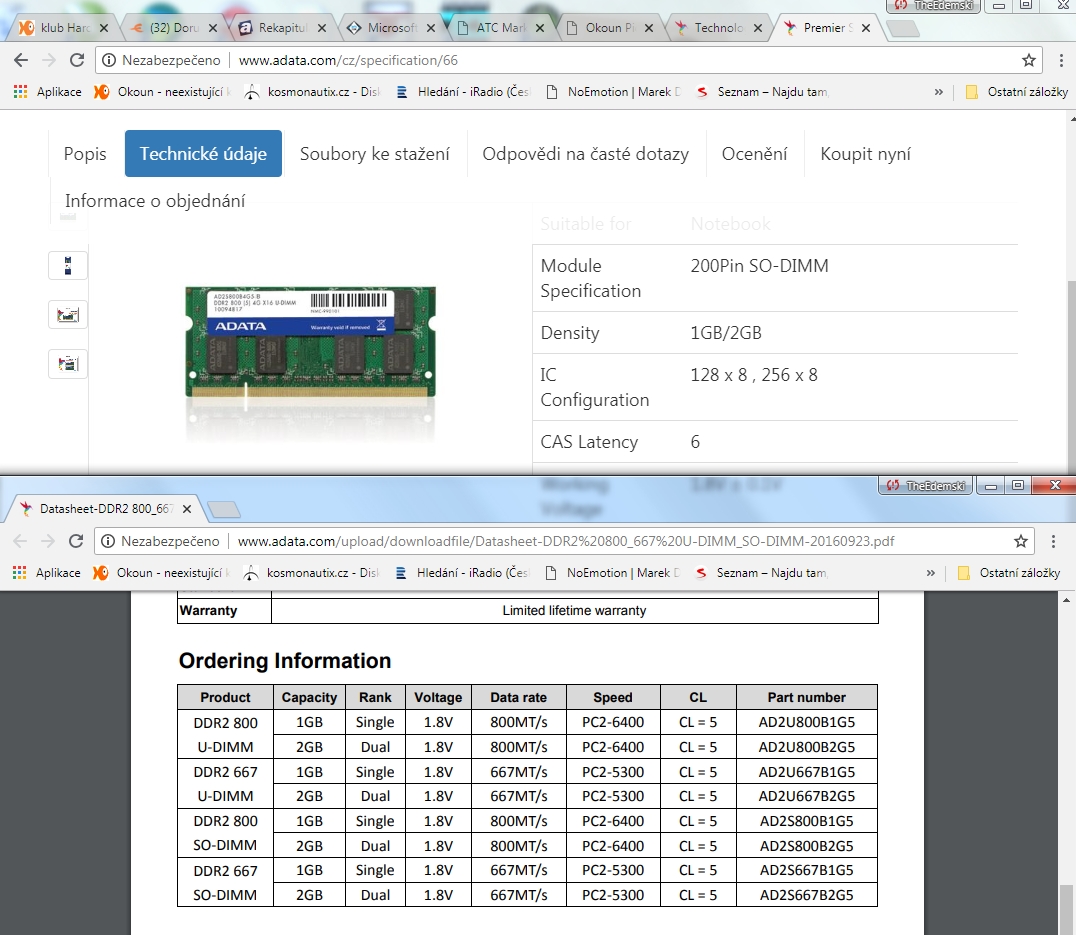
Task: Open NoEmotion bookmark in top window
Action: tap(613, 92)
